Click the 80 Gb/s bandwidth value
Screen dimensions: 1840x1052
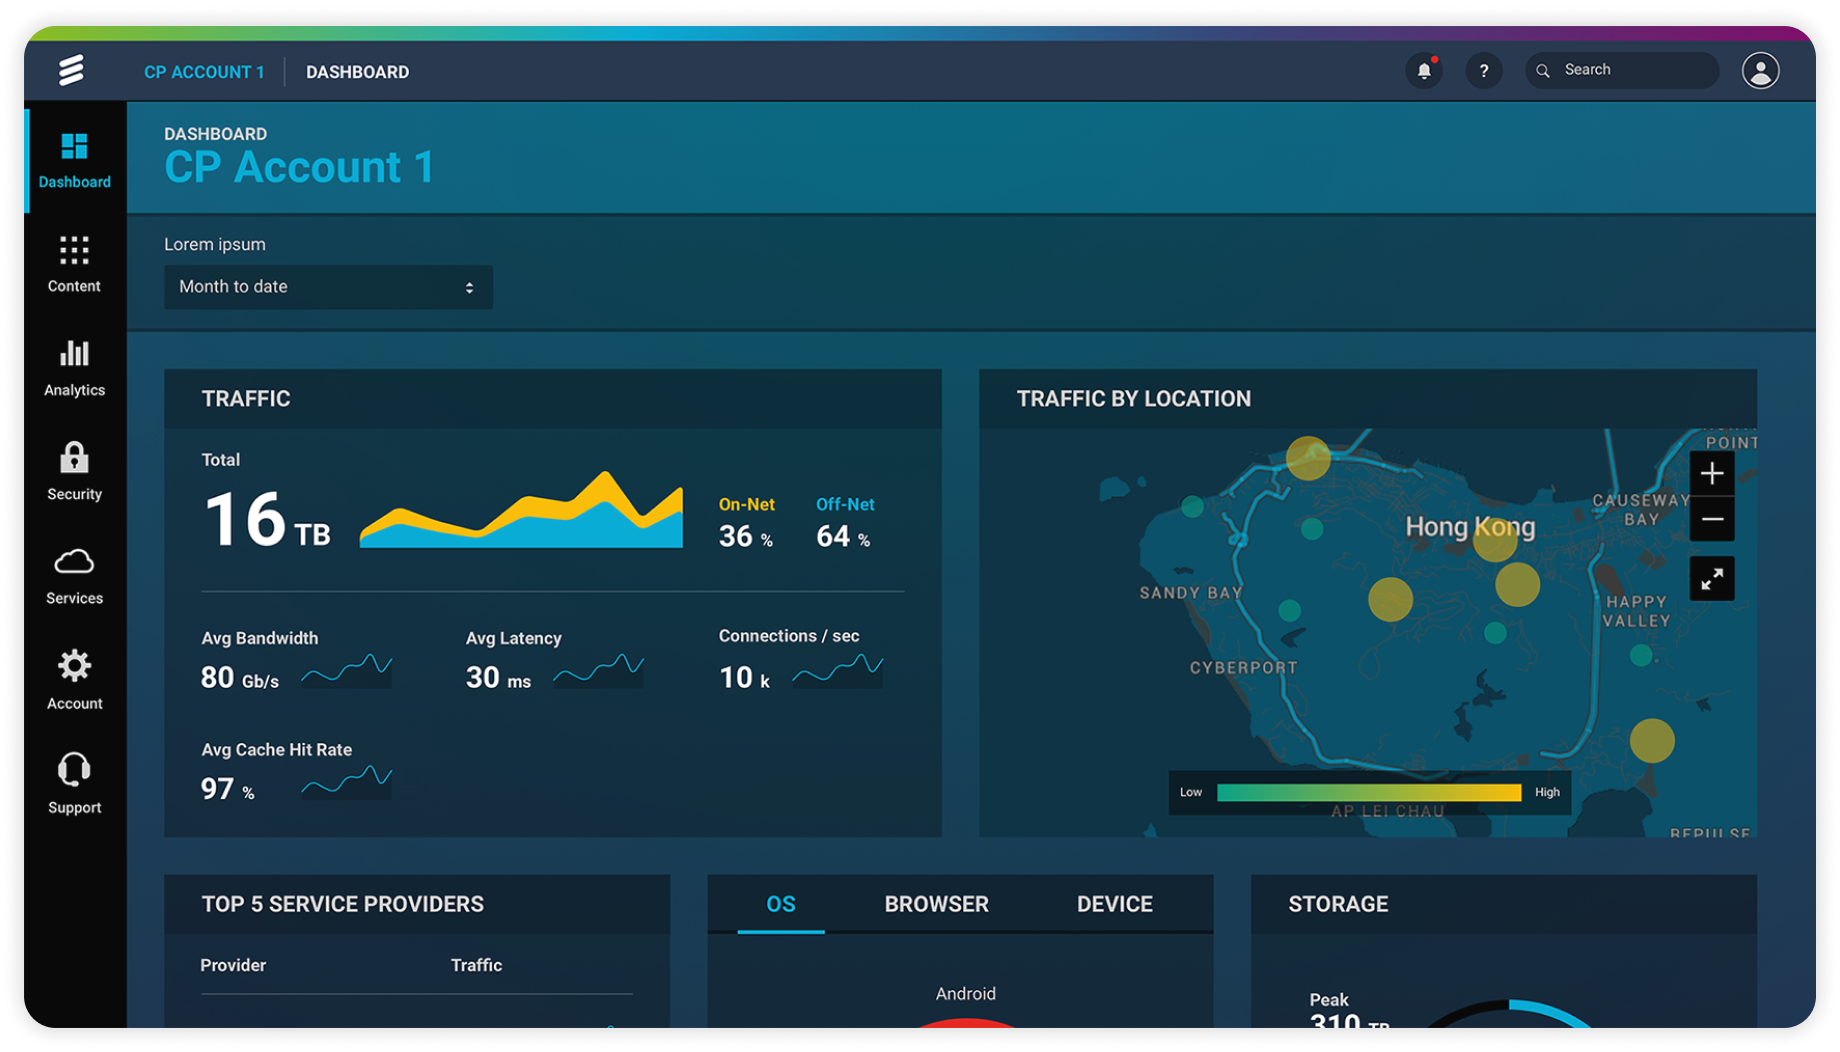coord(240,678)
